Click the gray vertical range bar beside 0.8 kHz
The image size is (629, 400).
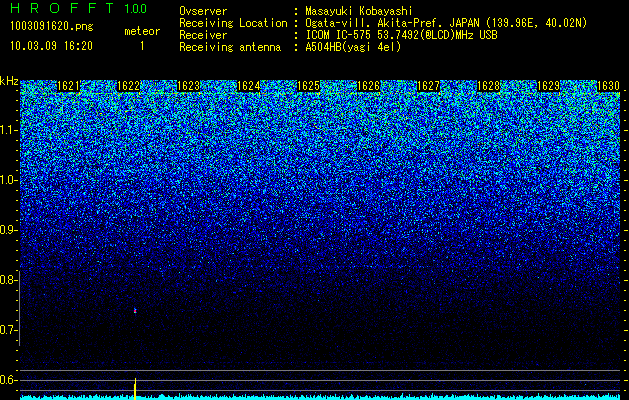pyautogui.click(x=19, y=308)
